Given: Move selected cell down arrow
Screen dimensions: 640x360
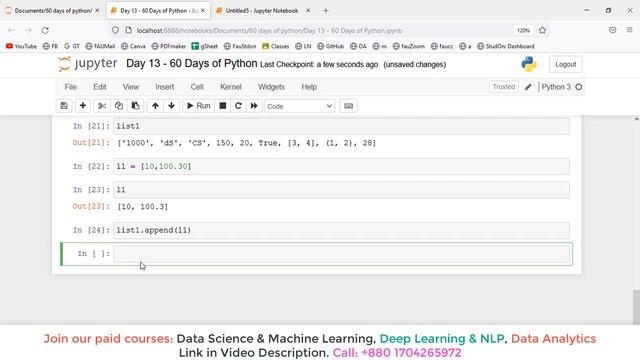Looking at the screenshot, I should pyautogui.click(x=171, y=106).
